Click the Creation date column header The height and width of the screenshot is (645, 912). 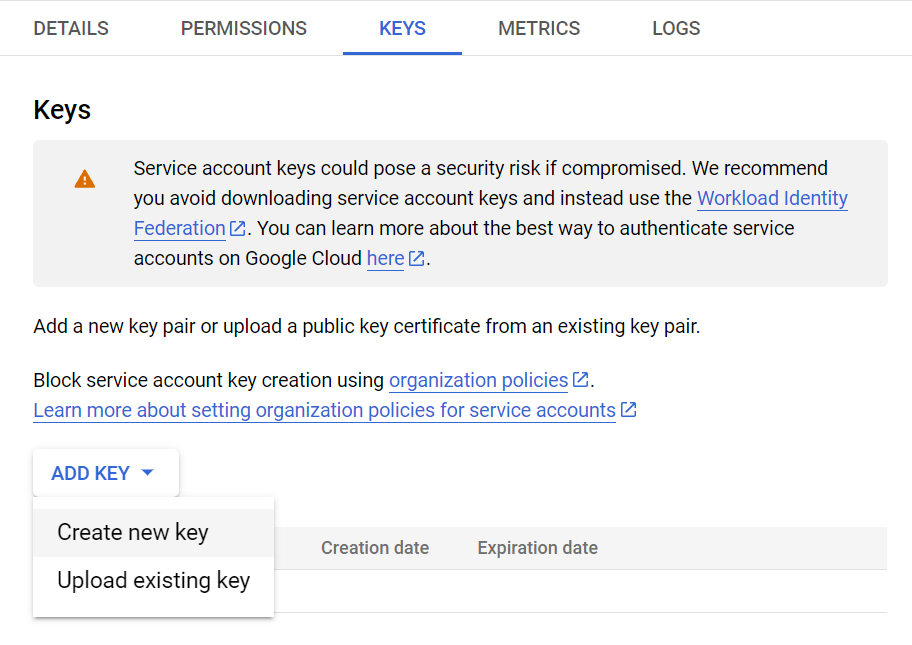pos(375,548)
